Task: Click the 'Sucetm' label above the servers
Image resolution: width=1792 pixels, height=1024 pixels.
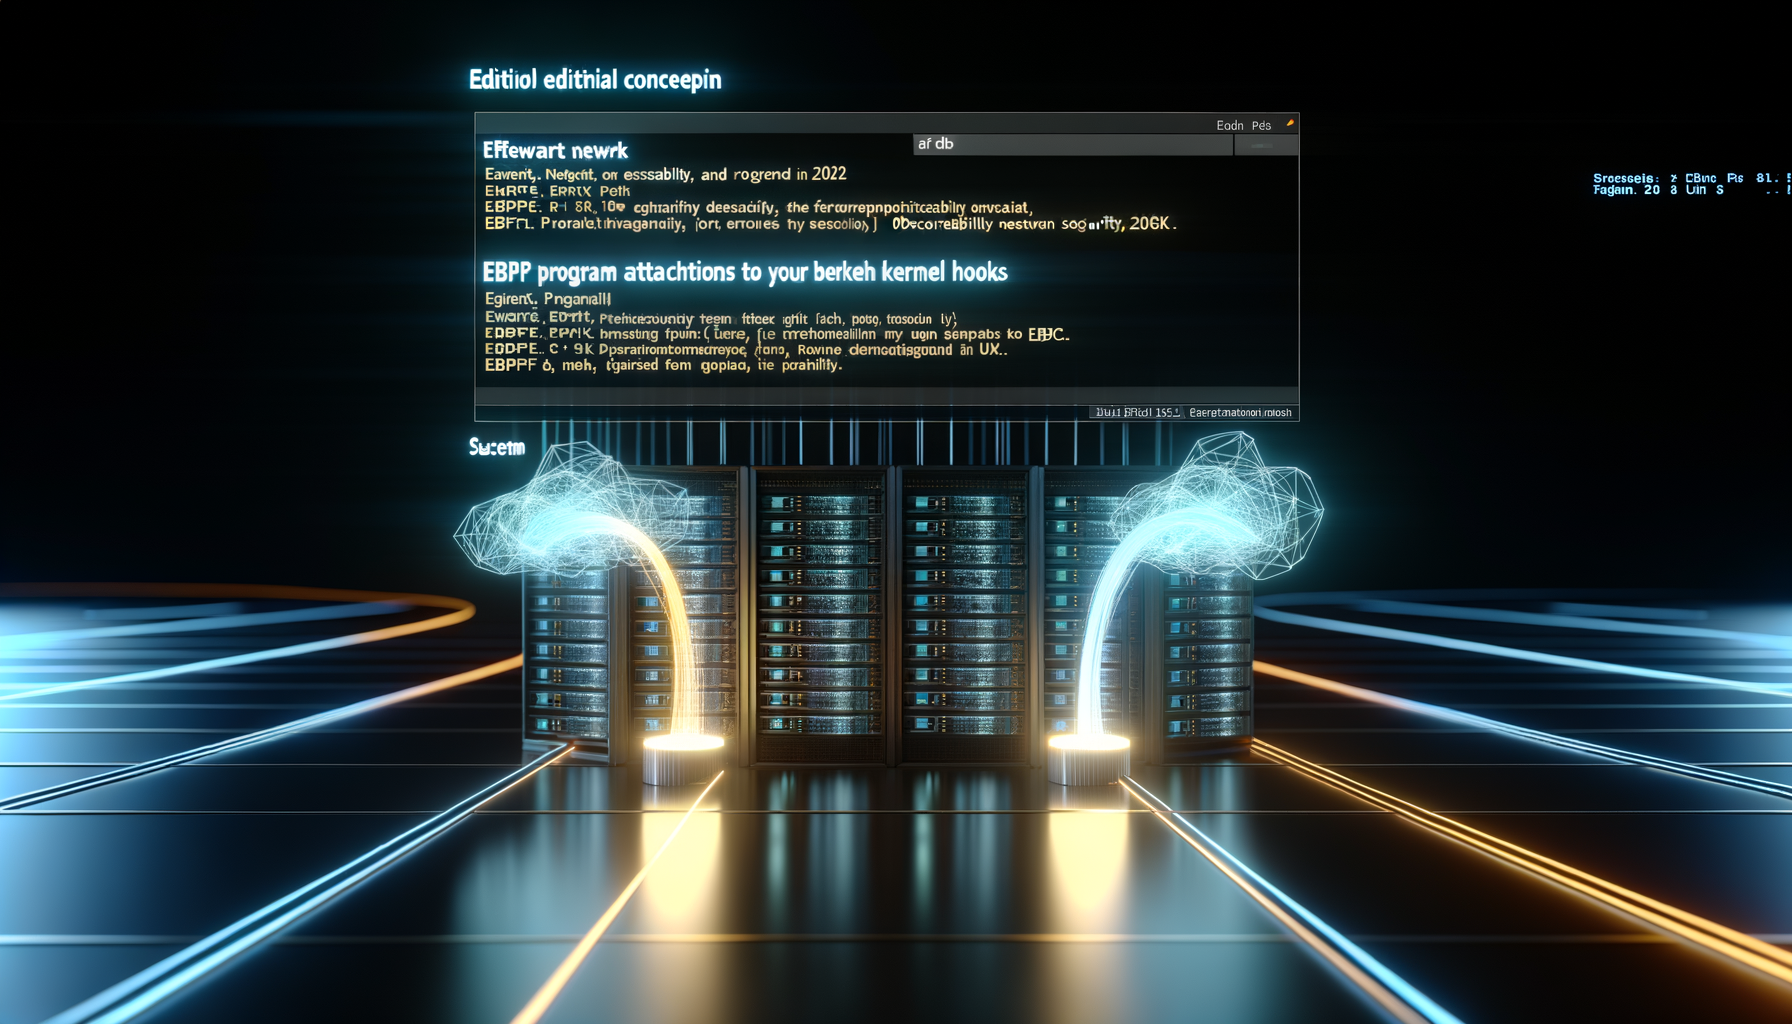Action: coord(497,447)
